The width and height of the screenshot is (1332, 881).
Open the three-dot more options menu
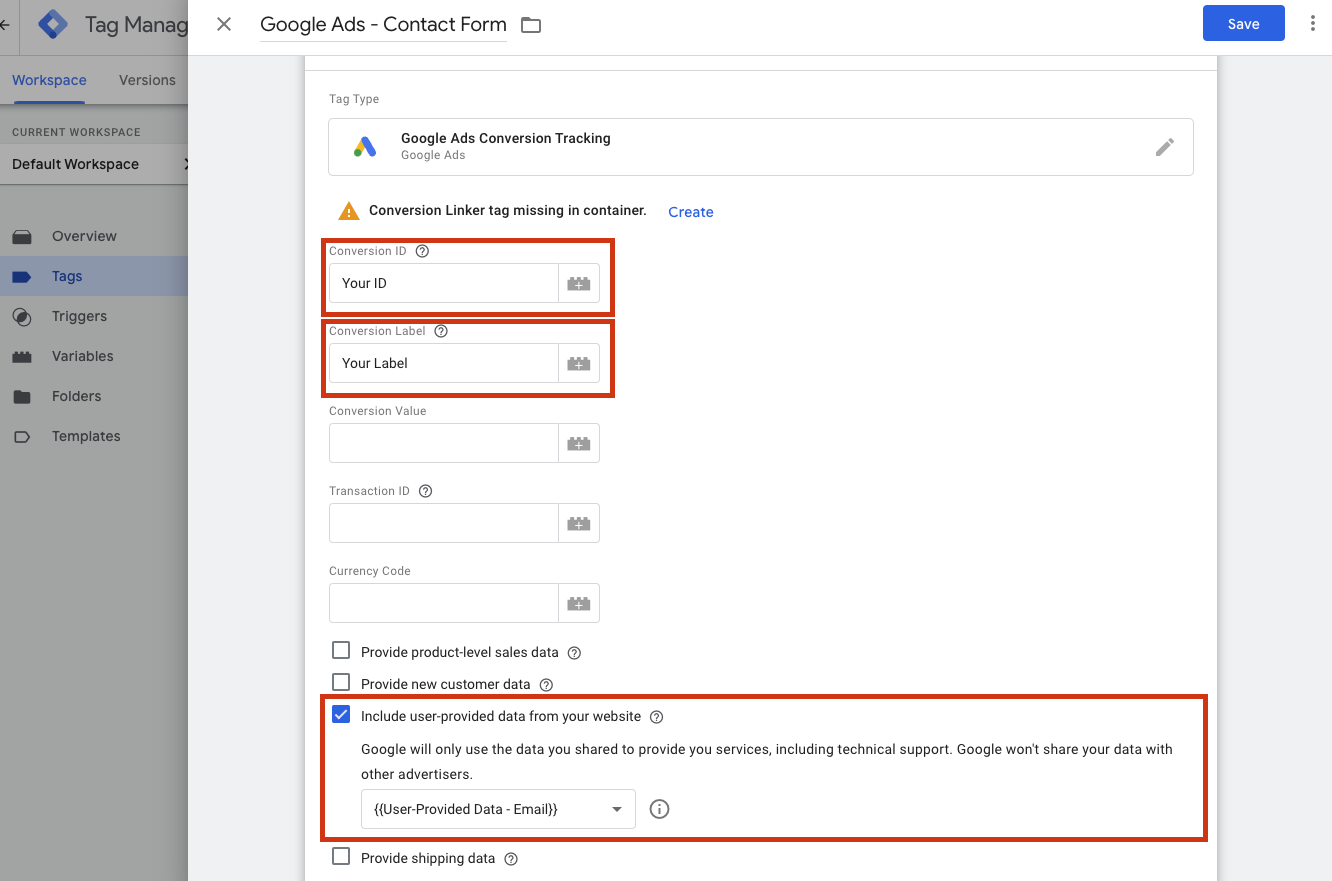coord(1312,24)
